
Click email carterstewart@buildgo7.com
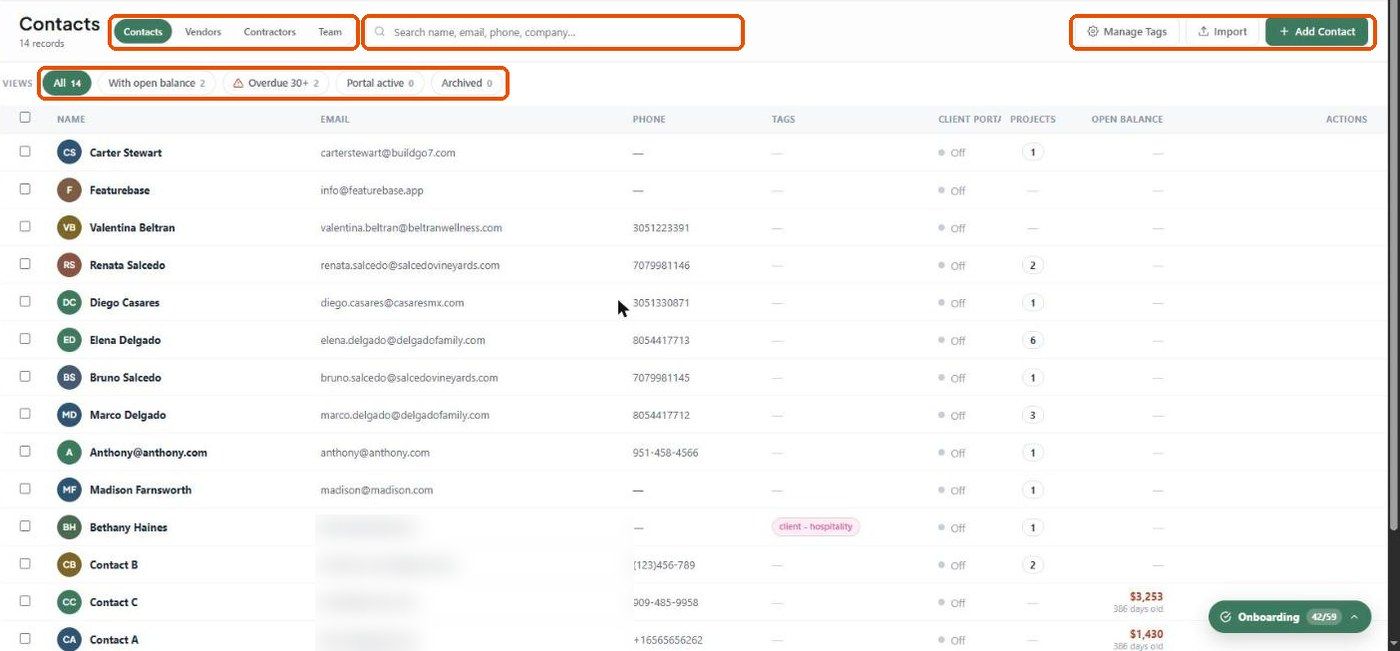pos(388,153)
